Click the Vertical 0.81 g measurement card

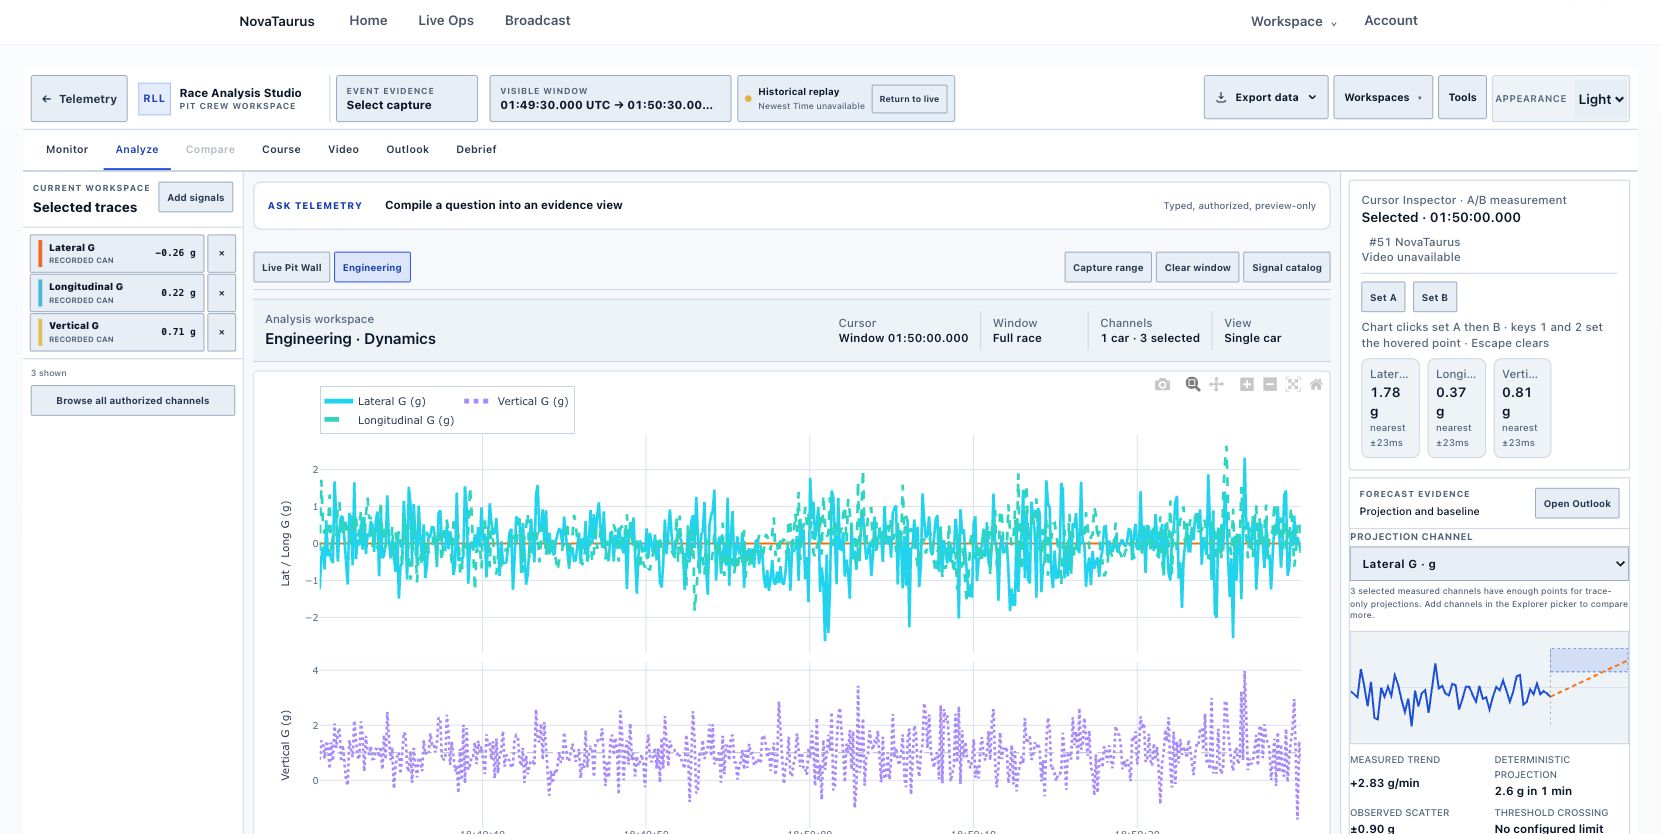(x=1522, y=408)
